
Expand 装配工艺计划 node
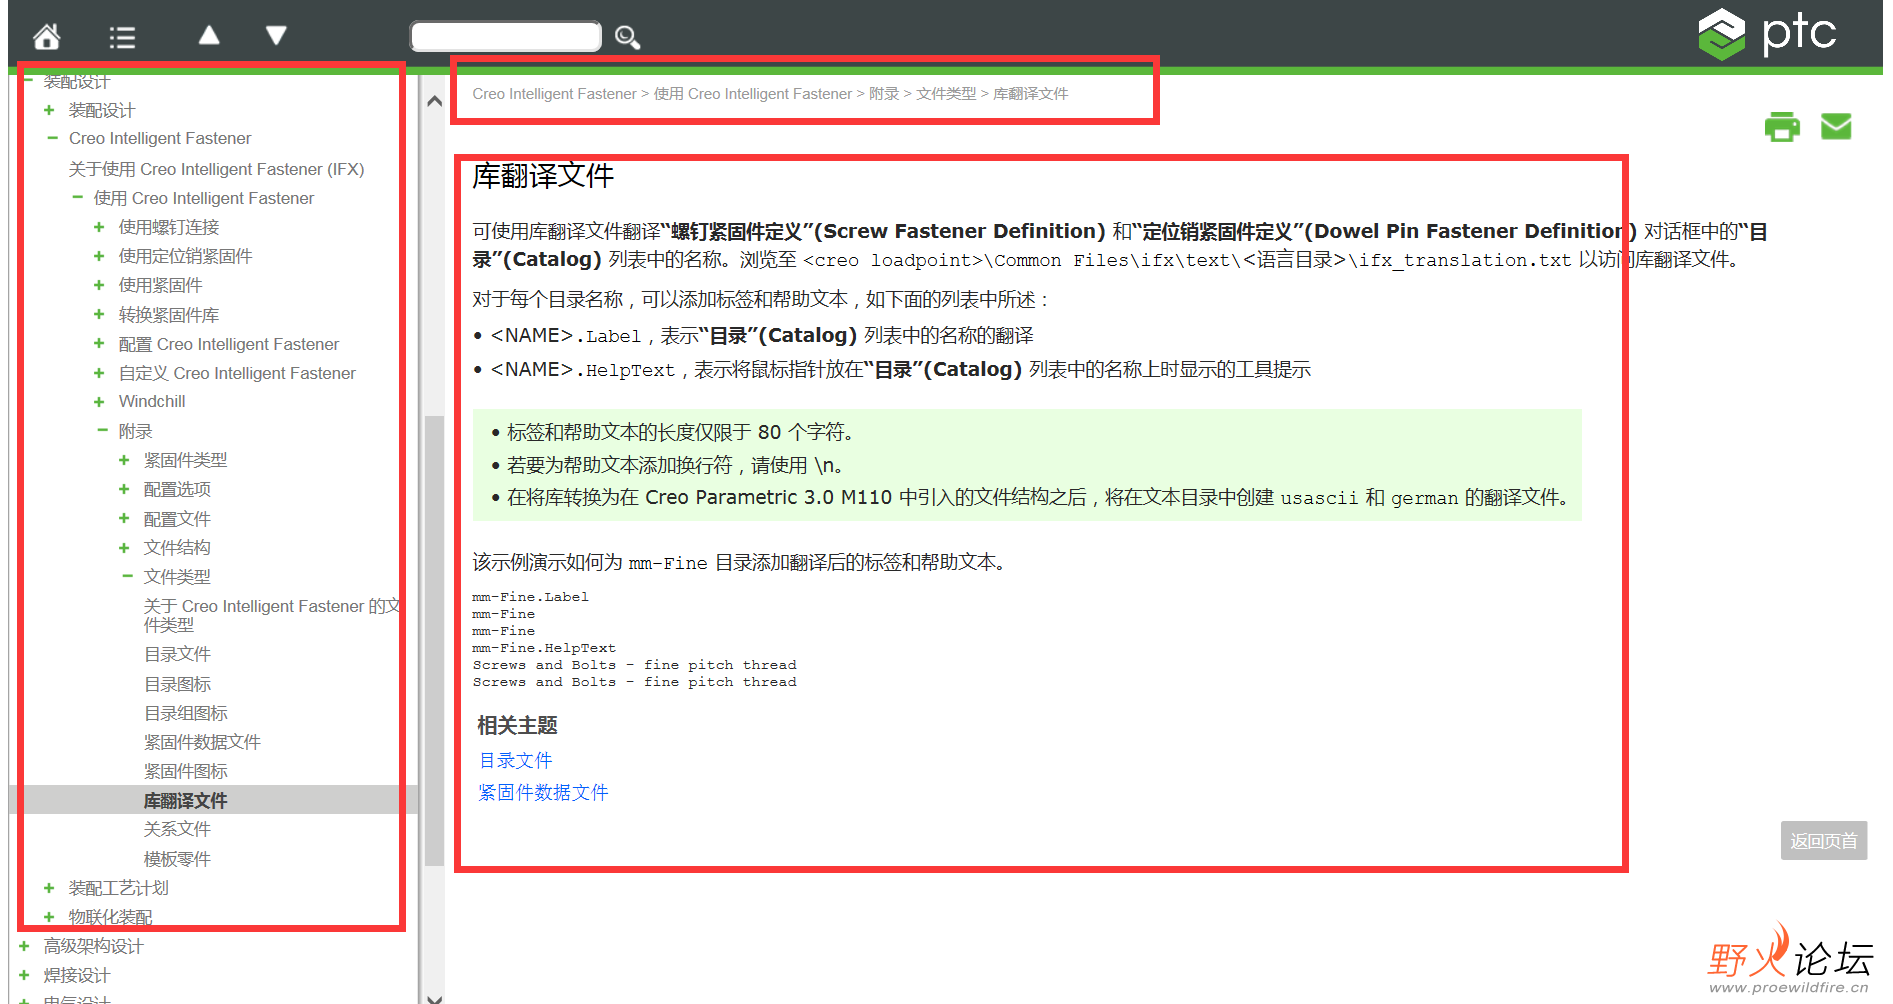pos(49,888)
